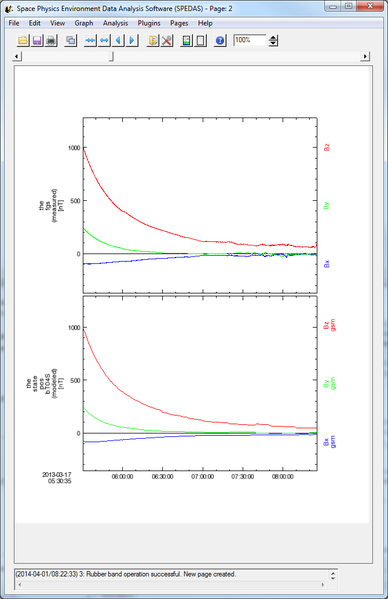Click the red 'Bz gsm' label of the bottom panel
The height and width of the screenshot is (599, 388).
point(330,325)
